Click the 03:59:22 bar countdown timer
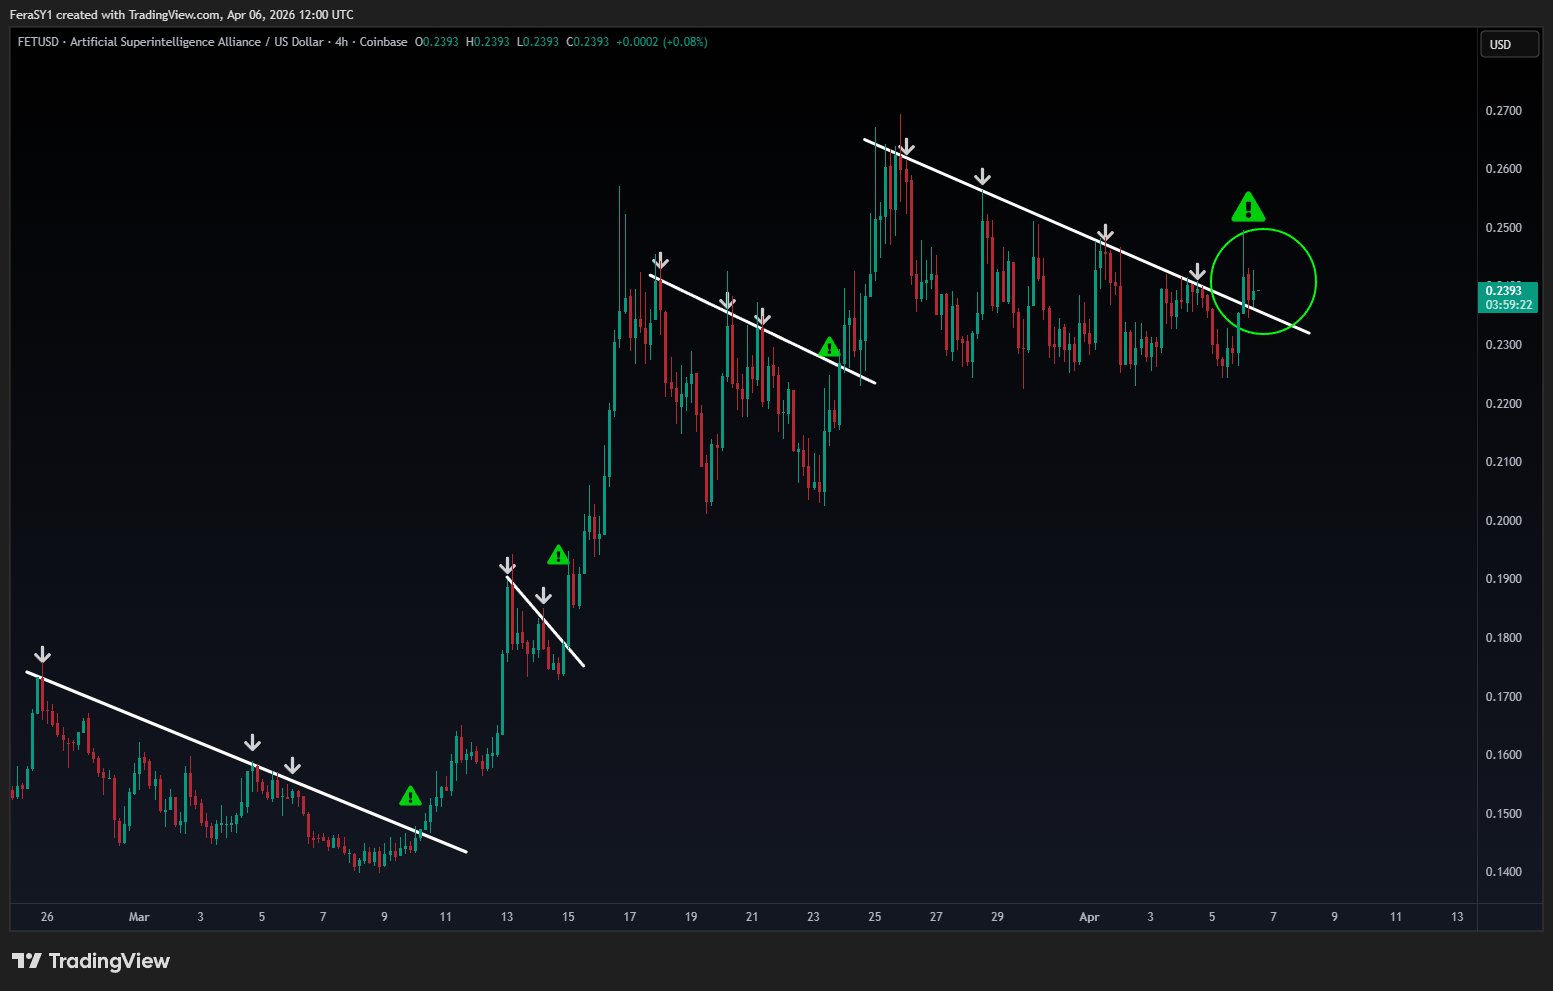Screen dimensions: 1553x991 (x=1509, y=305)
